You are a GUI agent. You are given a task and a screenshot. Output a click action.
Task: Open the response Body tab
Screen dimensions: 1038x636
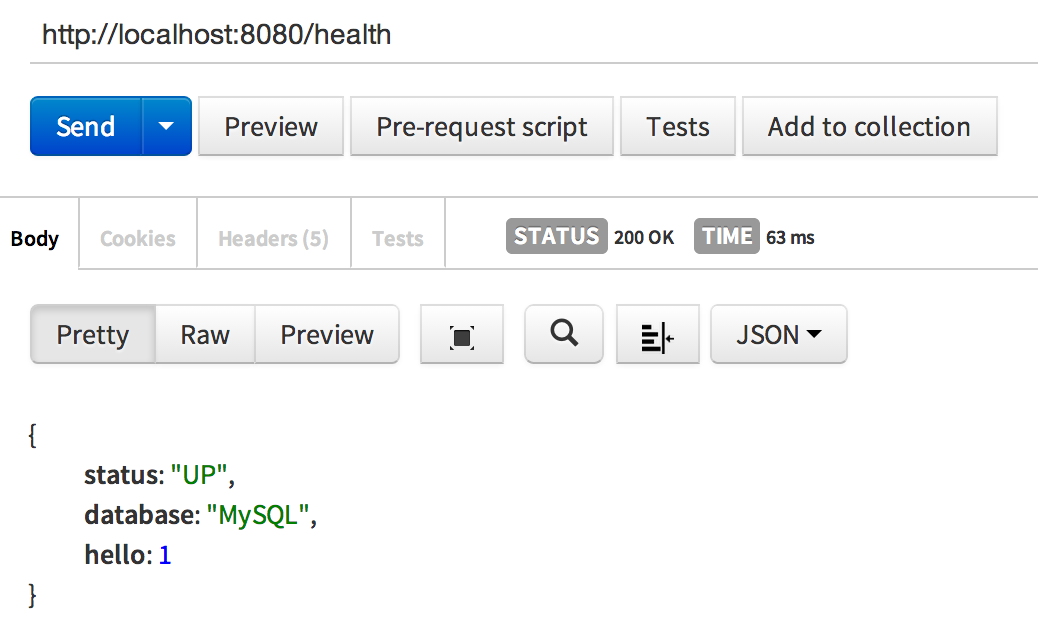click(x=35, y=238)
